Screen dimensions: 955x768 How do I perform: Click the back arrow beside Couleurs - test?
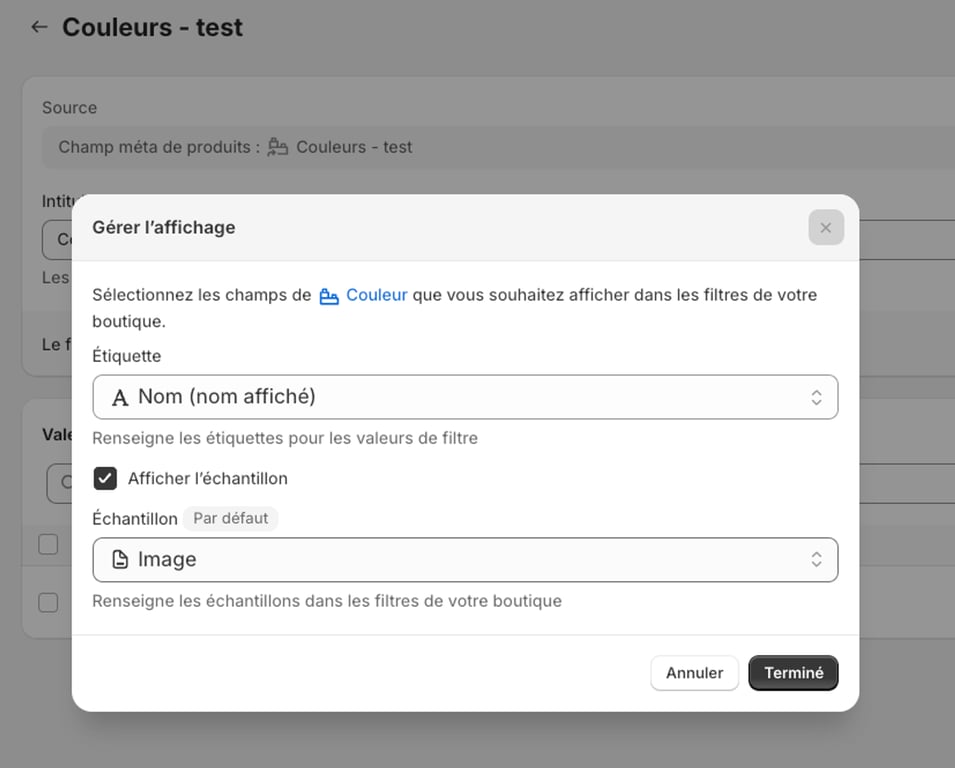coord(38,27)
